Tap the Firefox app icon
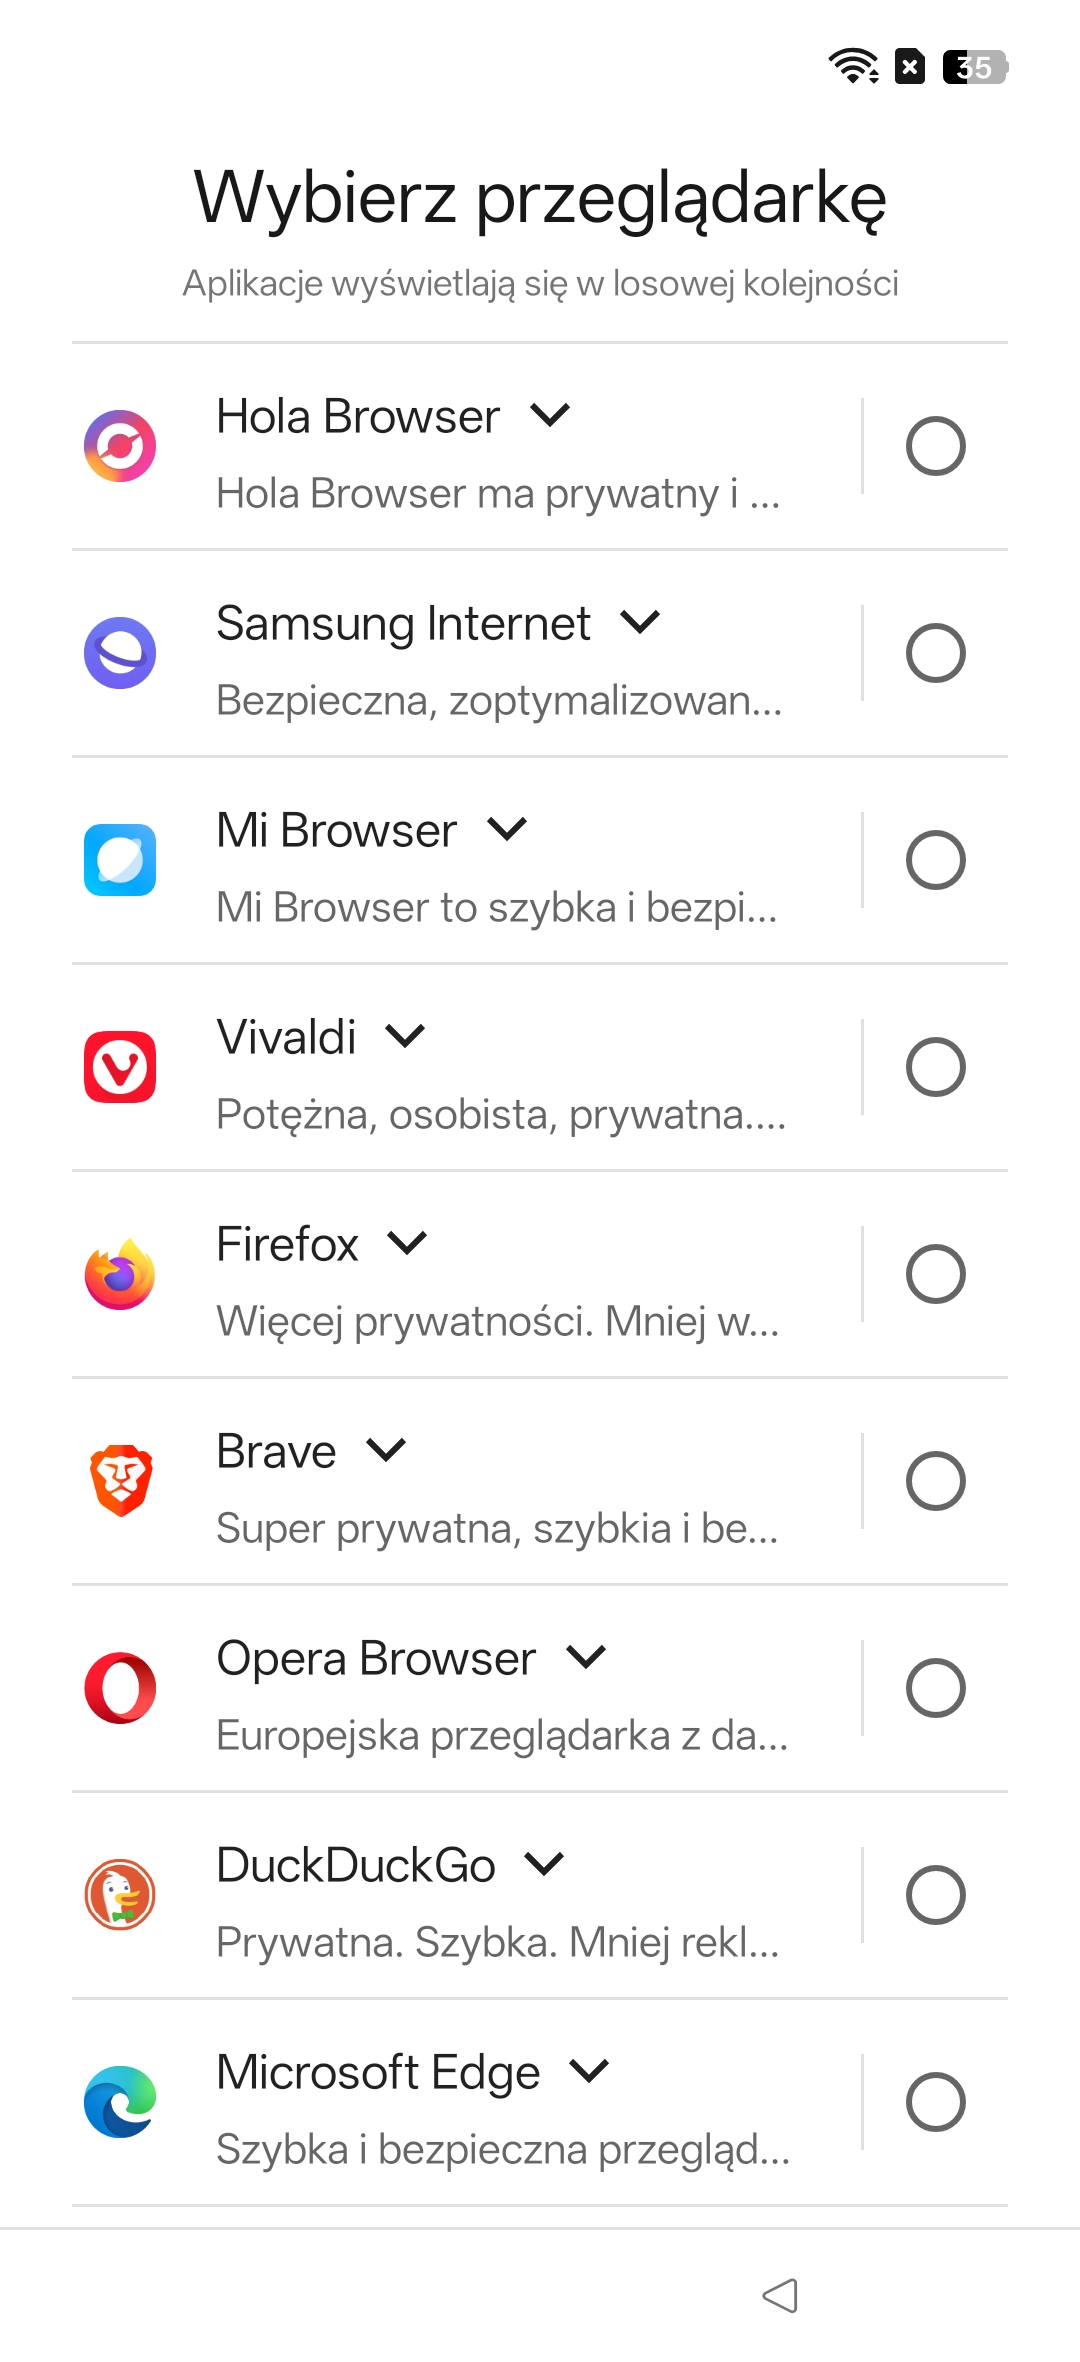 pyautogui.click(x=120, y=1274)
